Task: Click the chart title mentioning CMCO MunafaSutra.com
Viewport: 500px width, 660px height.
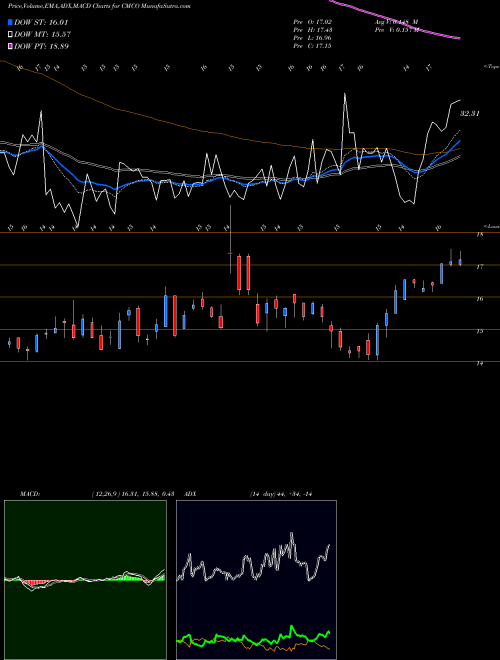Action: pos(99,7)
